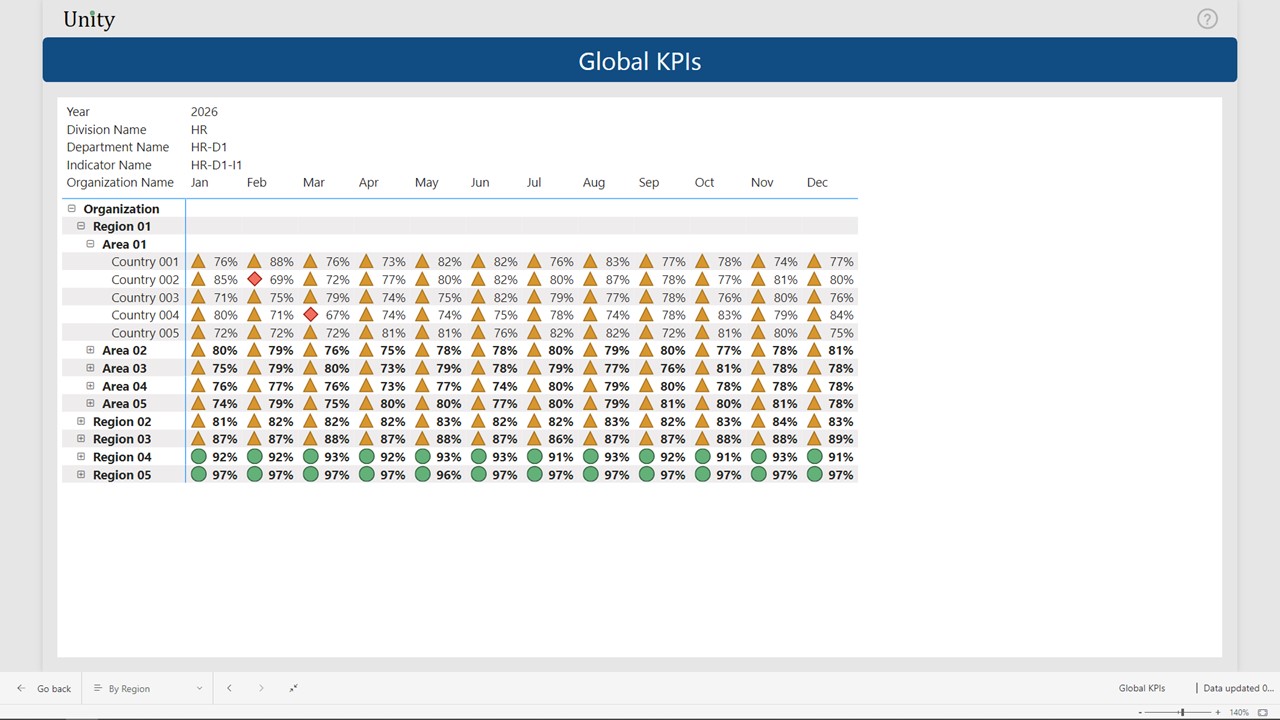Click the 140% zoom value

click(1239, 713)
